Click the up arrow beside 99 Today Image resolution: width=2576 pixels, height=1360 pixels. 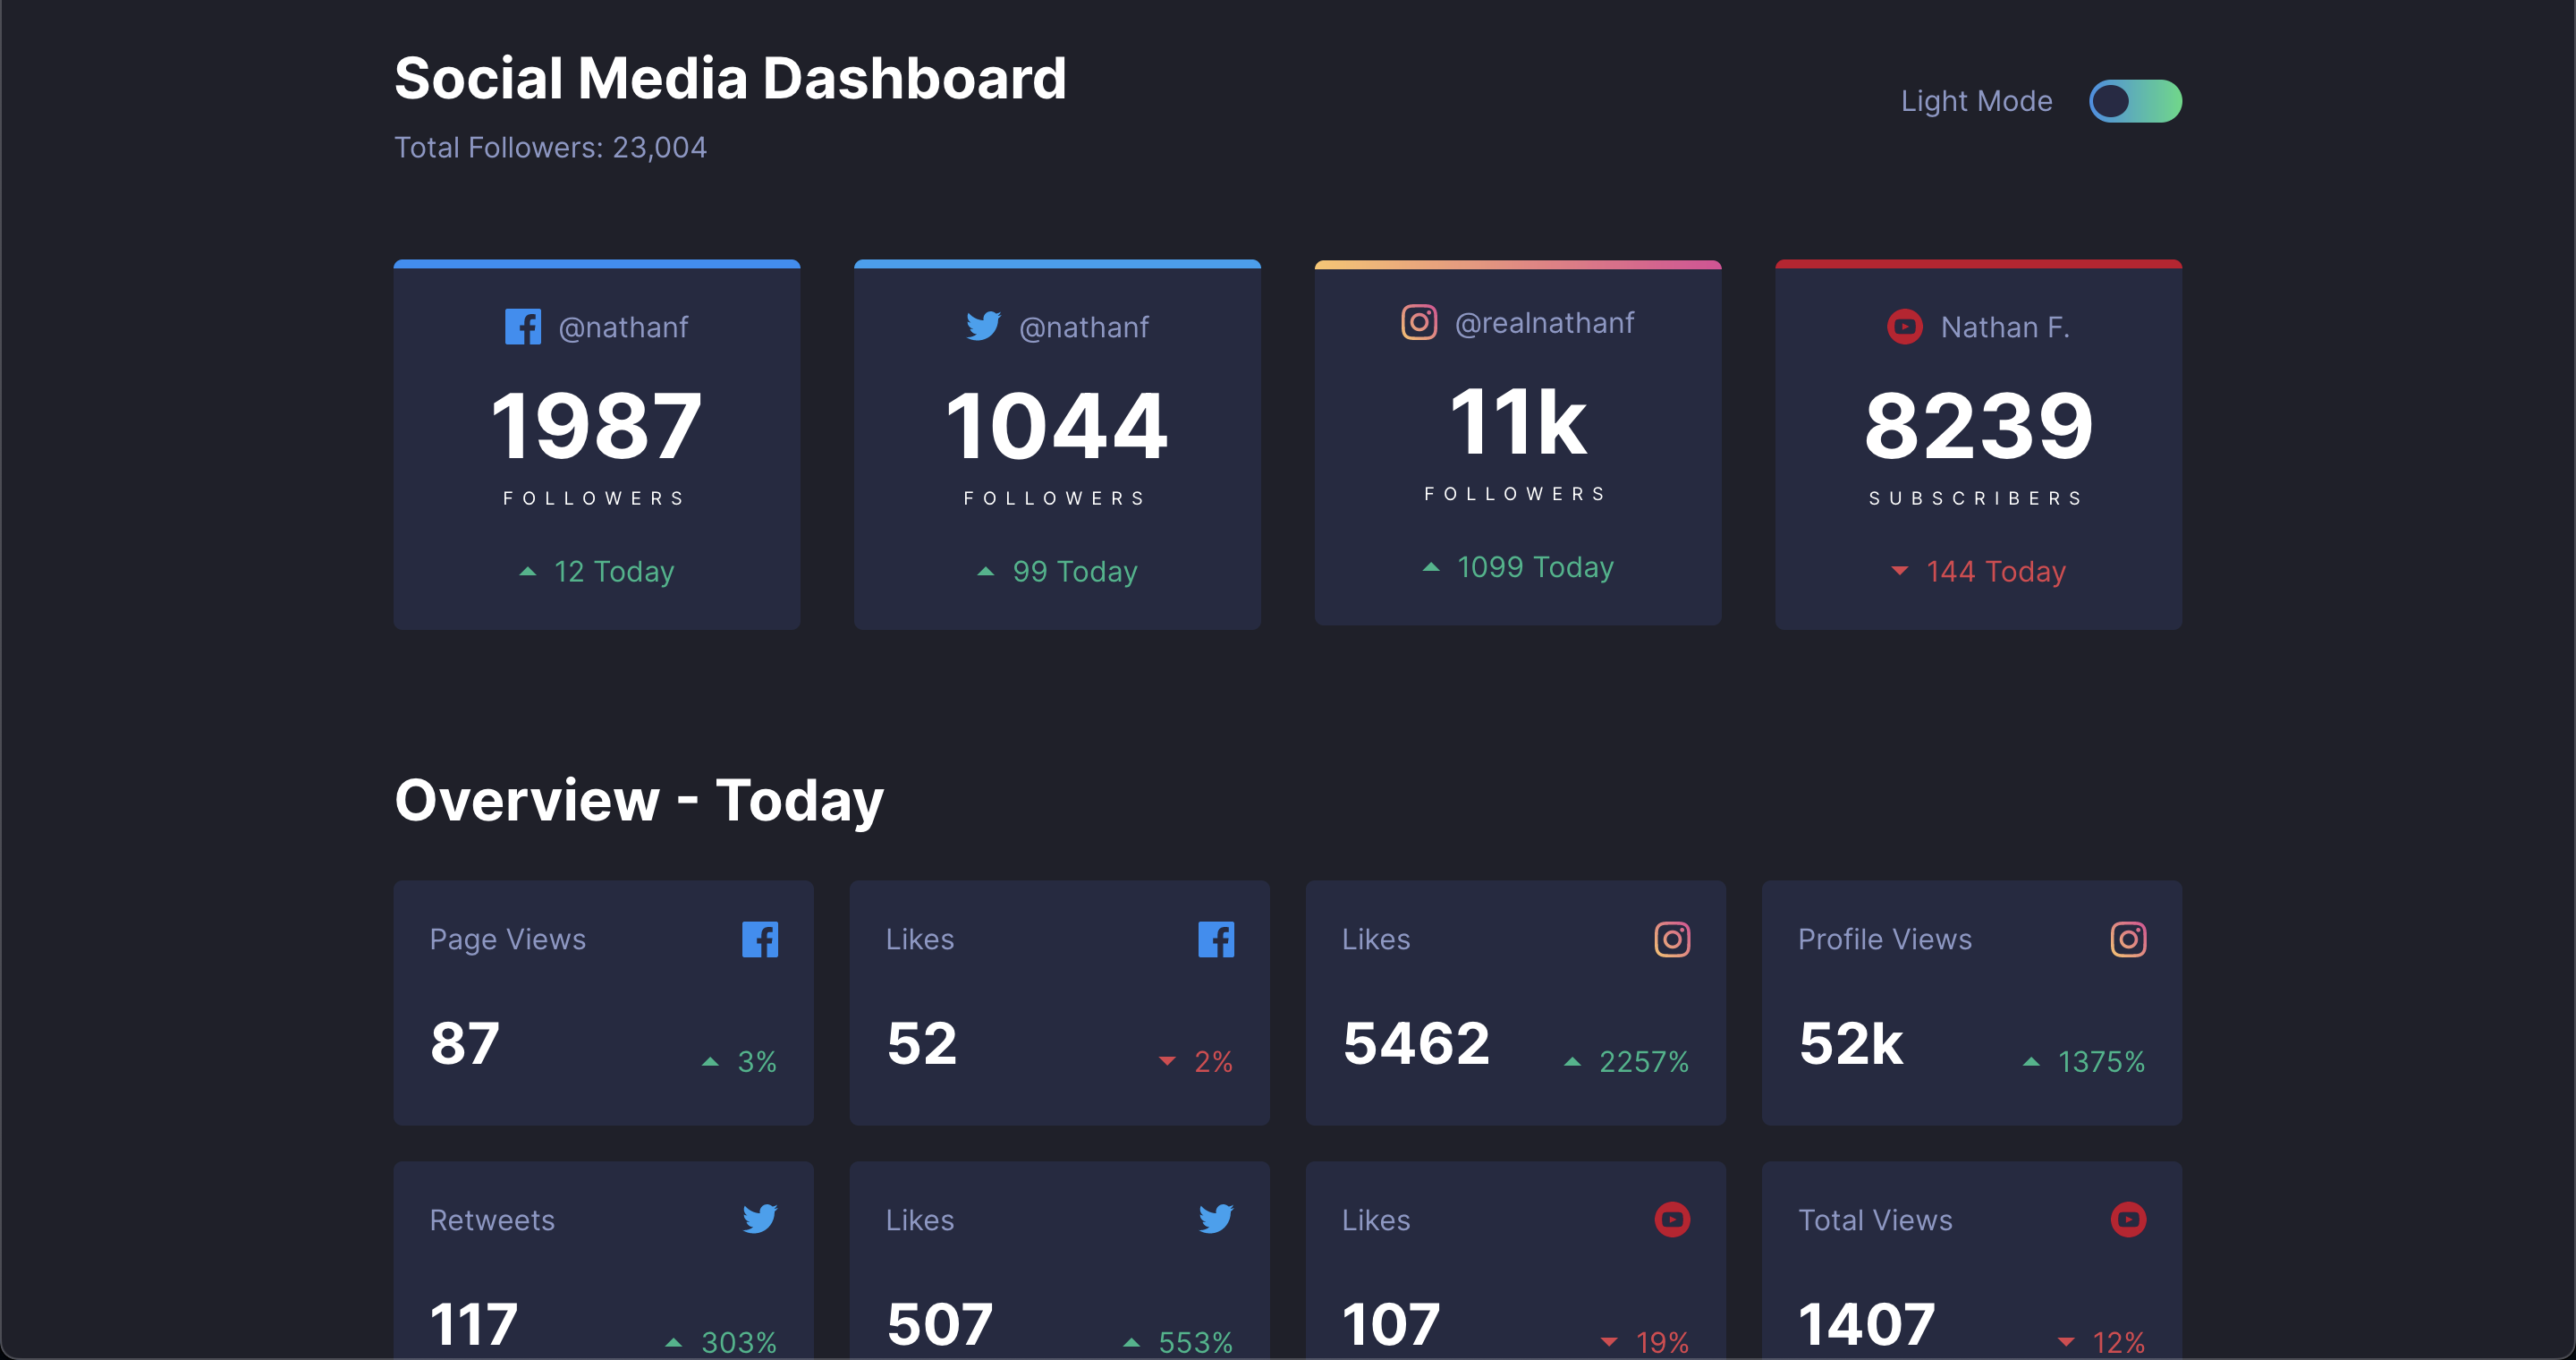point(986,571)
